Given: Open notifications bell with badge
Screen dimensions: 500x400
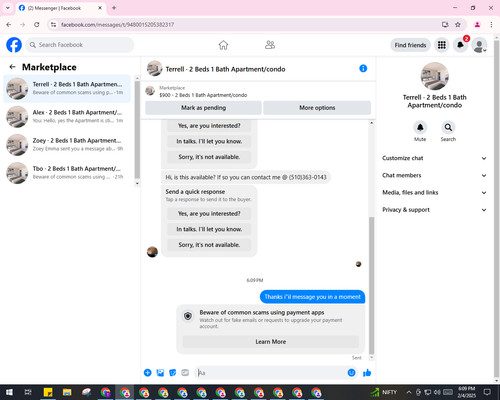Looking at the screenshot, I should (460, 45).
